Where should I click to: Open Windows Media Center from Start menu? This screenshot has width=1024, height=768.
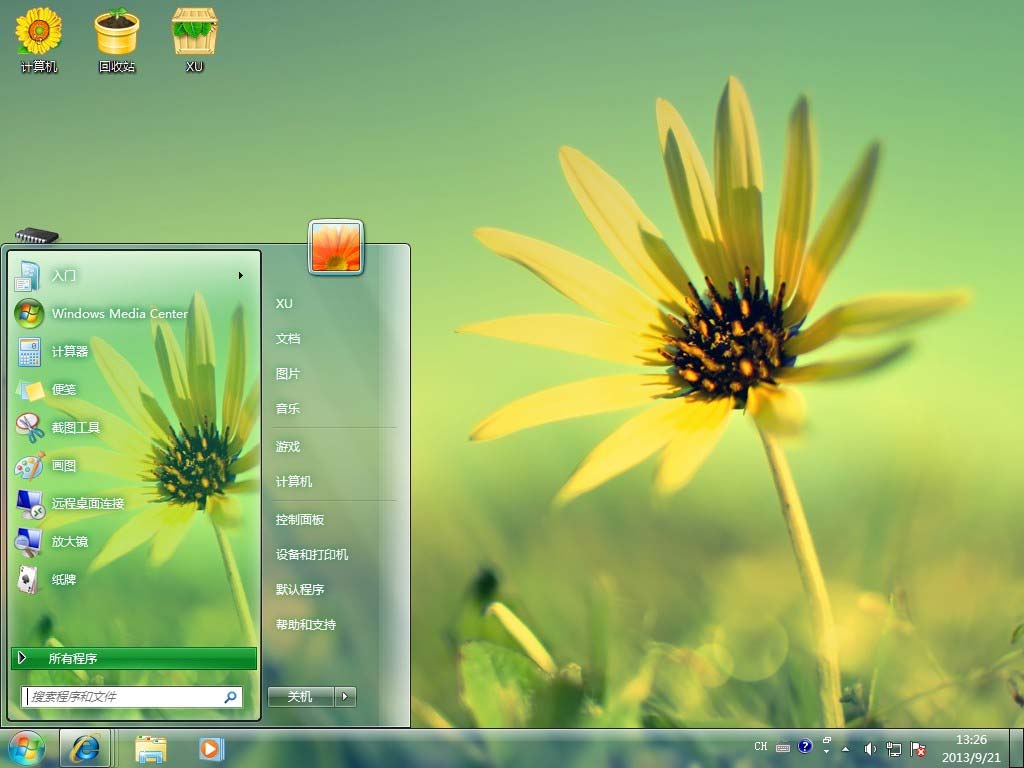click(119, 314)
